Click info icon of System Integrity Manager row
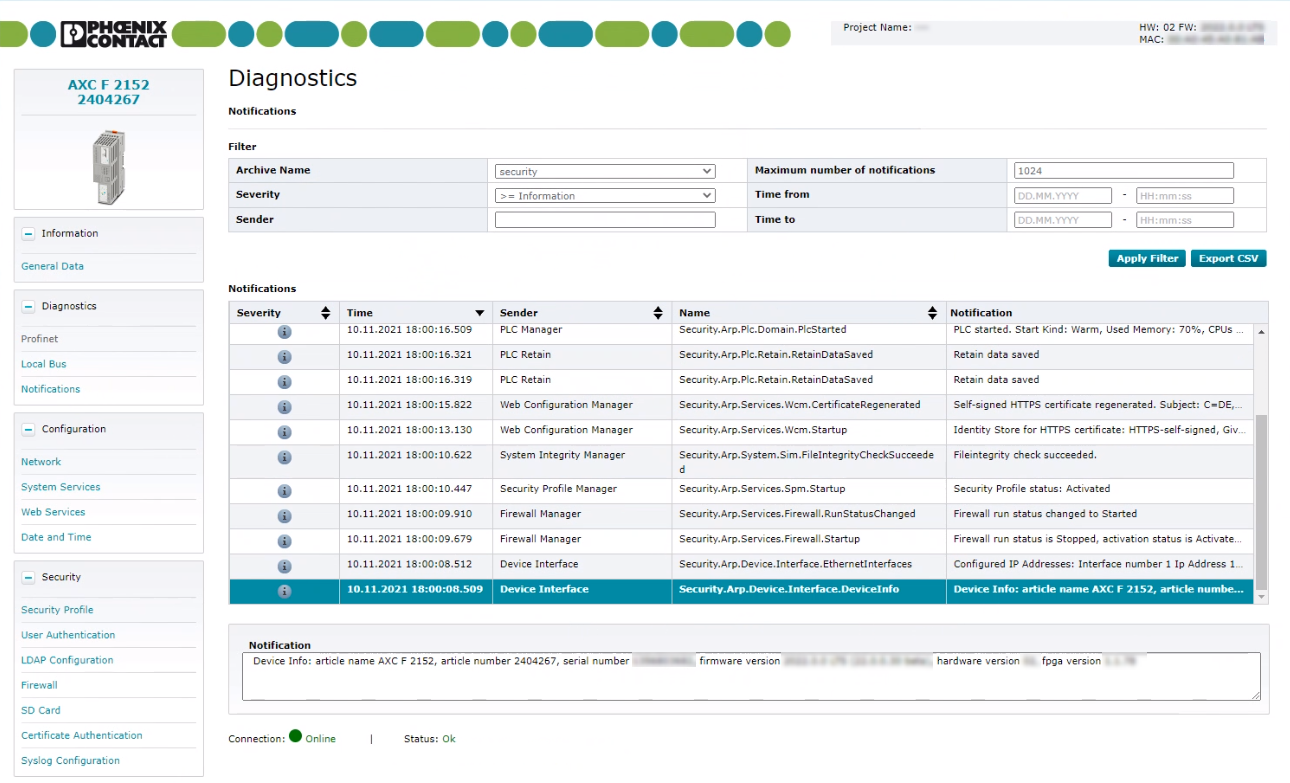The height and width of the screenshot is (783, 1290). (x=284, y=457)
